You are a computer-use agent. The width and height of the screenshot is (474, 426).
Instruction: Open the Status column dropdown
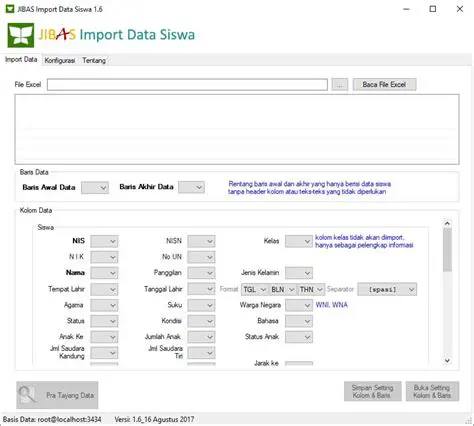[104, 321]
